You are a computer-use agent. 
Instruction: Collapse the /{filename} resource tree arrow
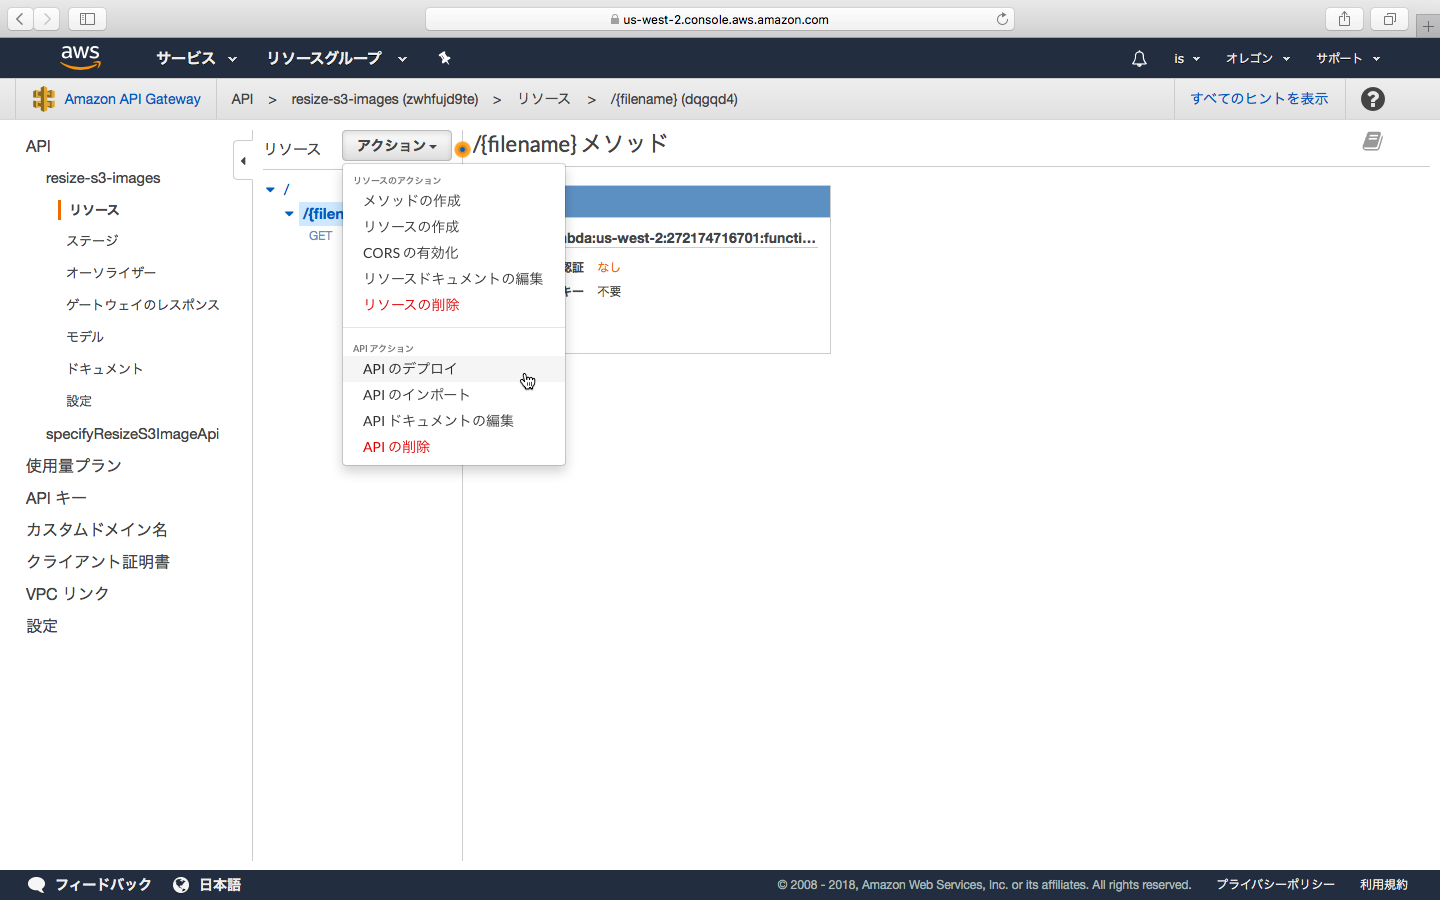pyautogui.click(x=289, y=214)
